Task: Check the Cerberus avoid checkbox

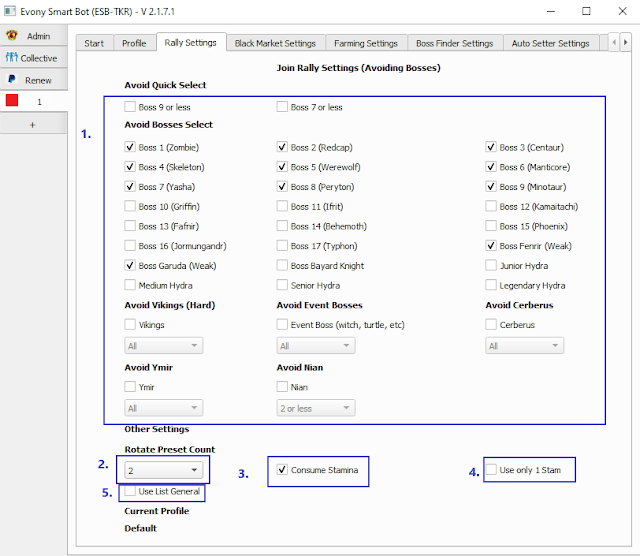Action: pos(491,325)
